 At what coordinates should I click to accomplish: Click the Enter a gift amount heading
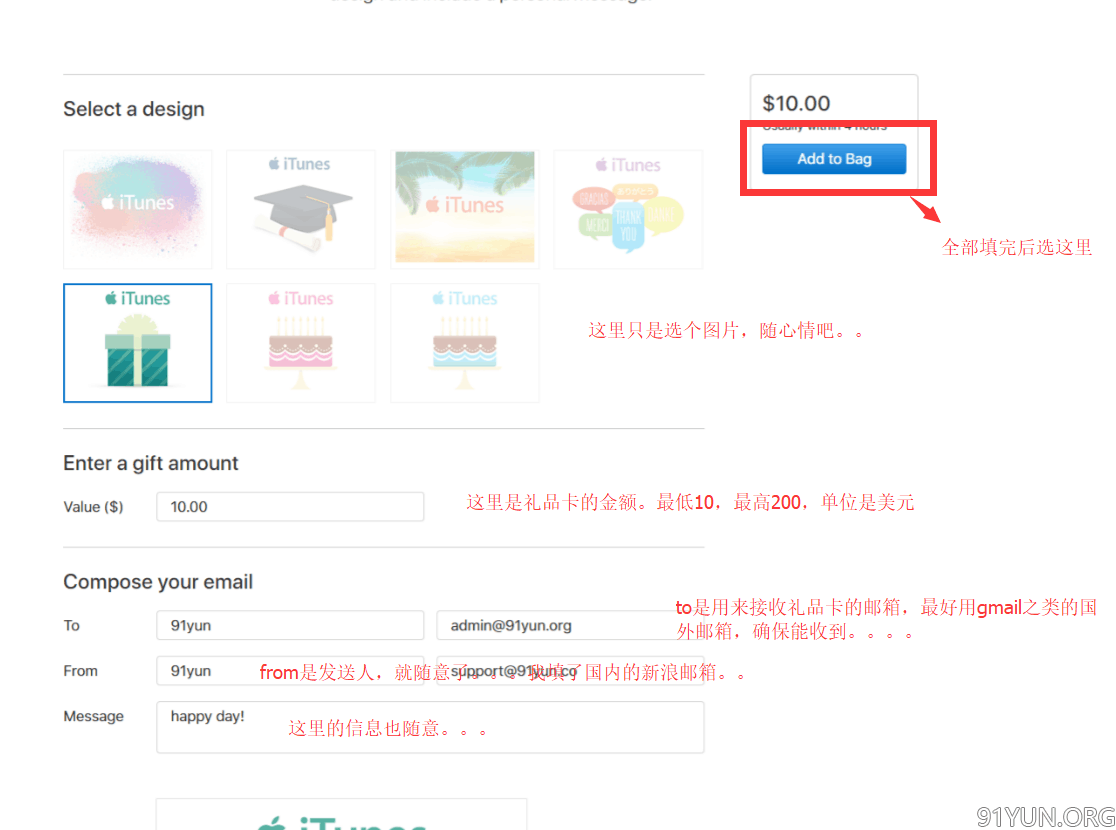150,463
